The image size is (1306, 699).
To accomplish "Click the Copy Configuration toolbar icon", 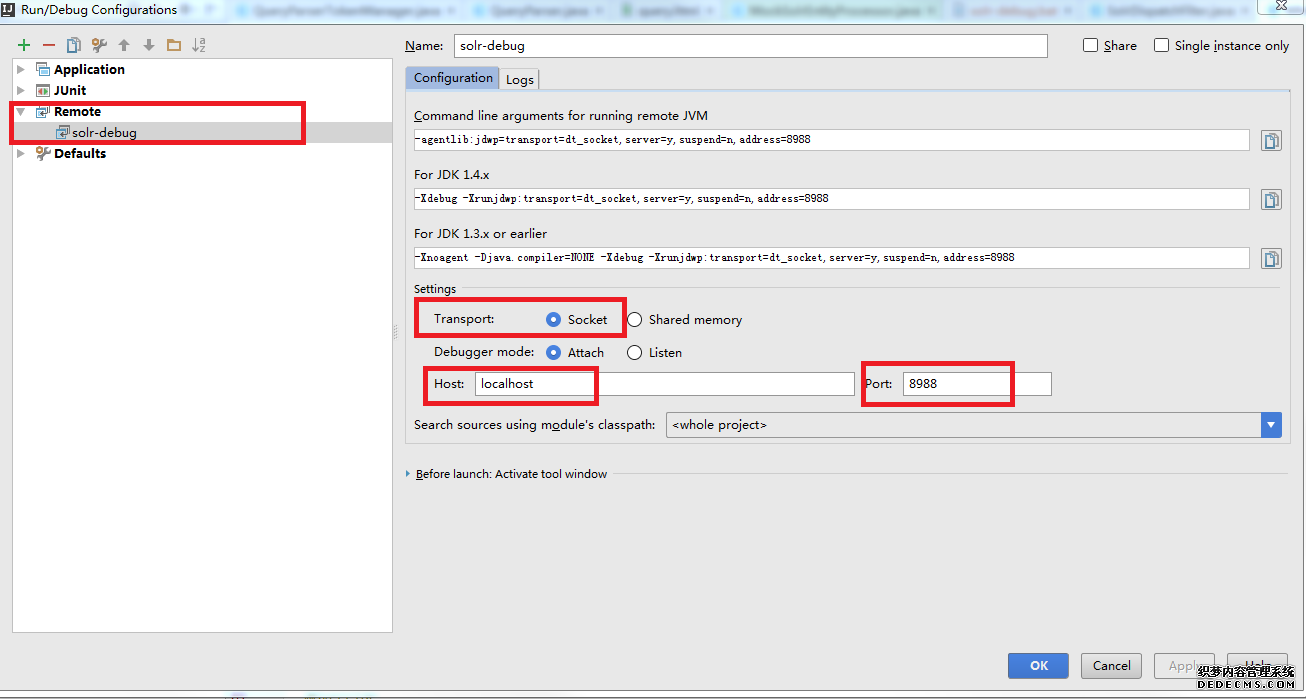I will tap(73, 45).
